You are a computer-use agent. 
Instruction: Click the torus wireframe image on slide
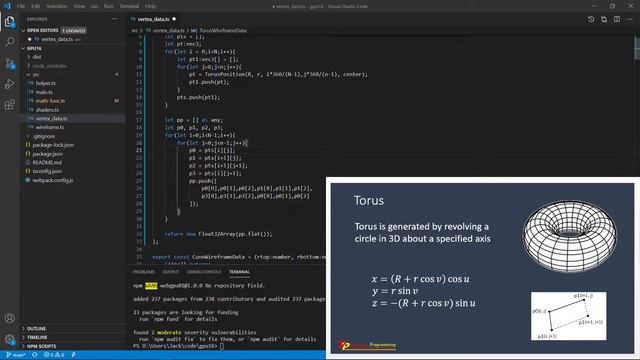coord(570,236)
